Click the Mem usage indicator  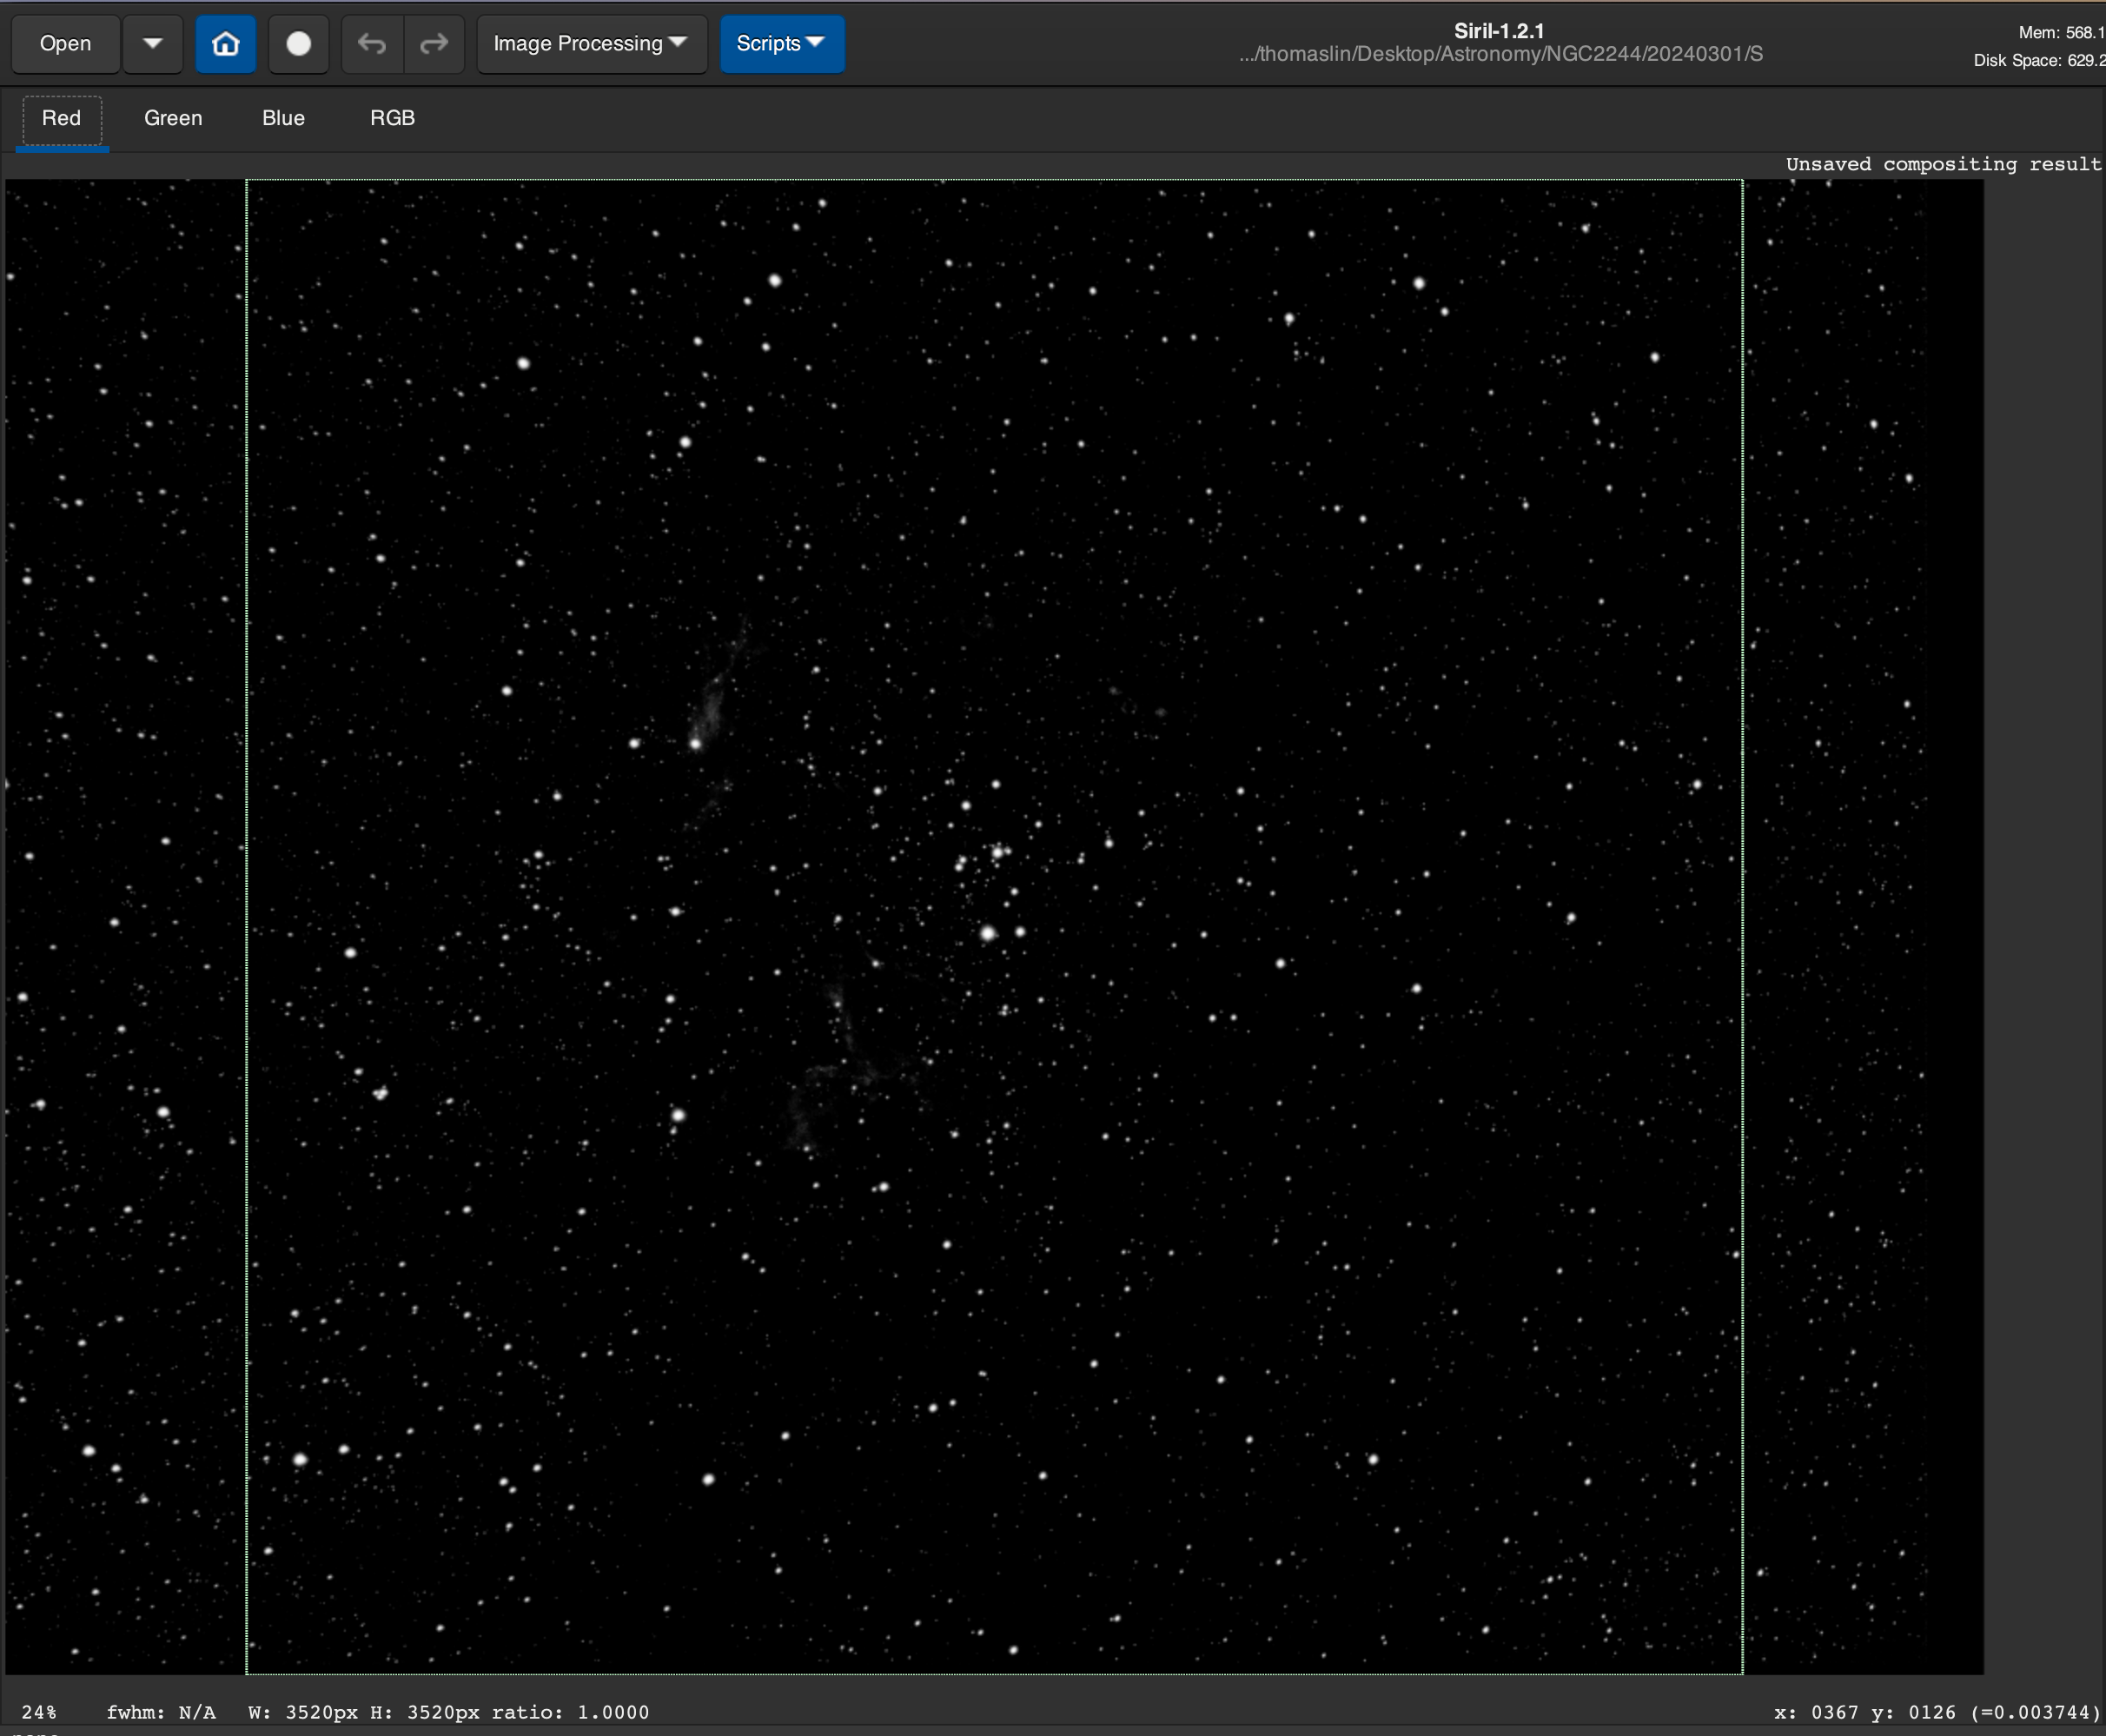click(2060, 32)
